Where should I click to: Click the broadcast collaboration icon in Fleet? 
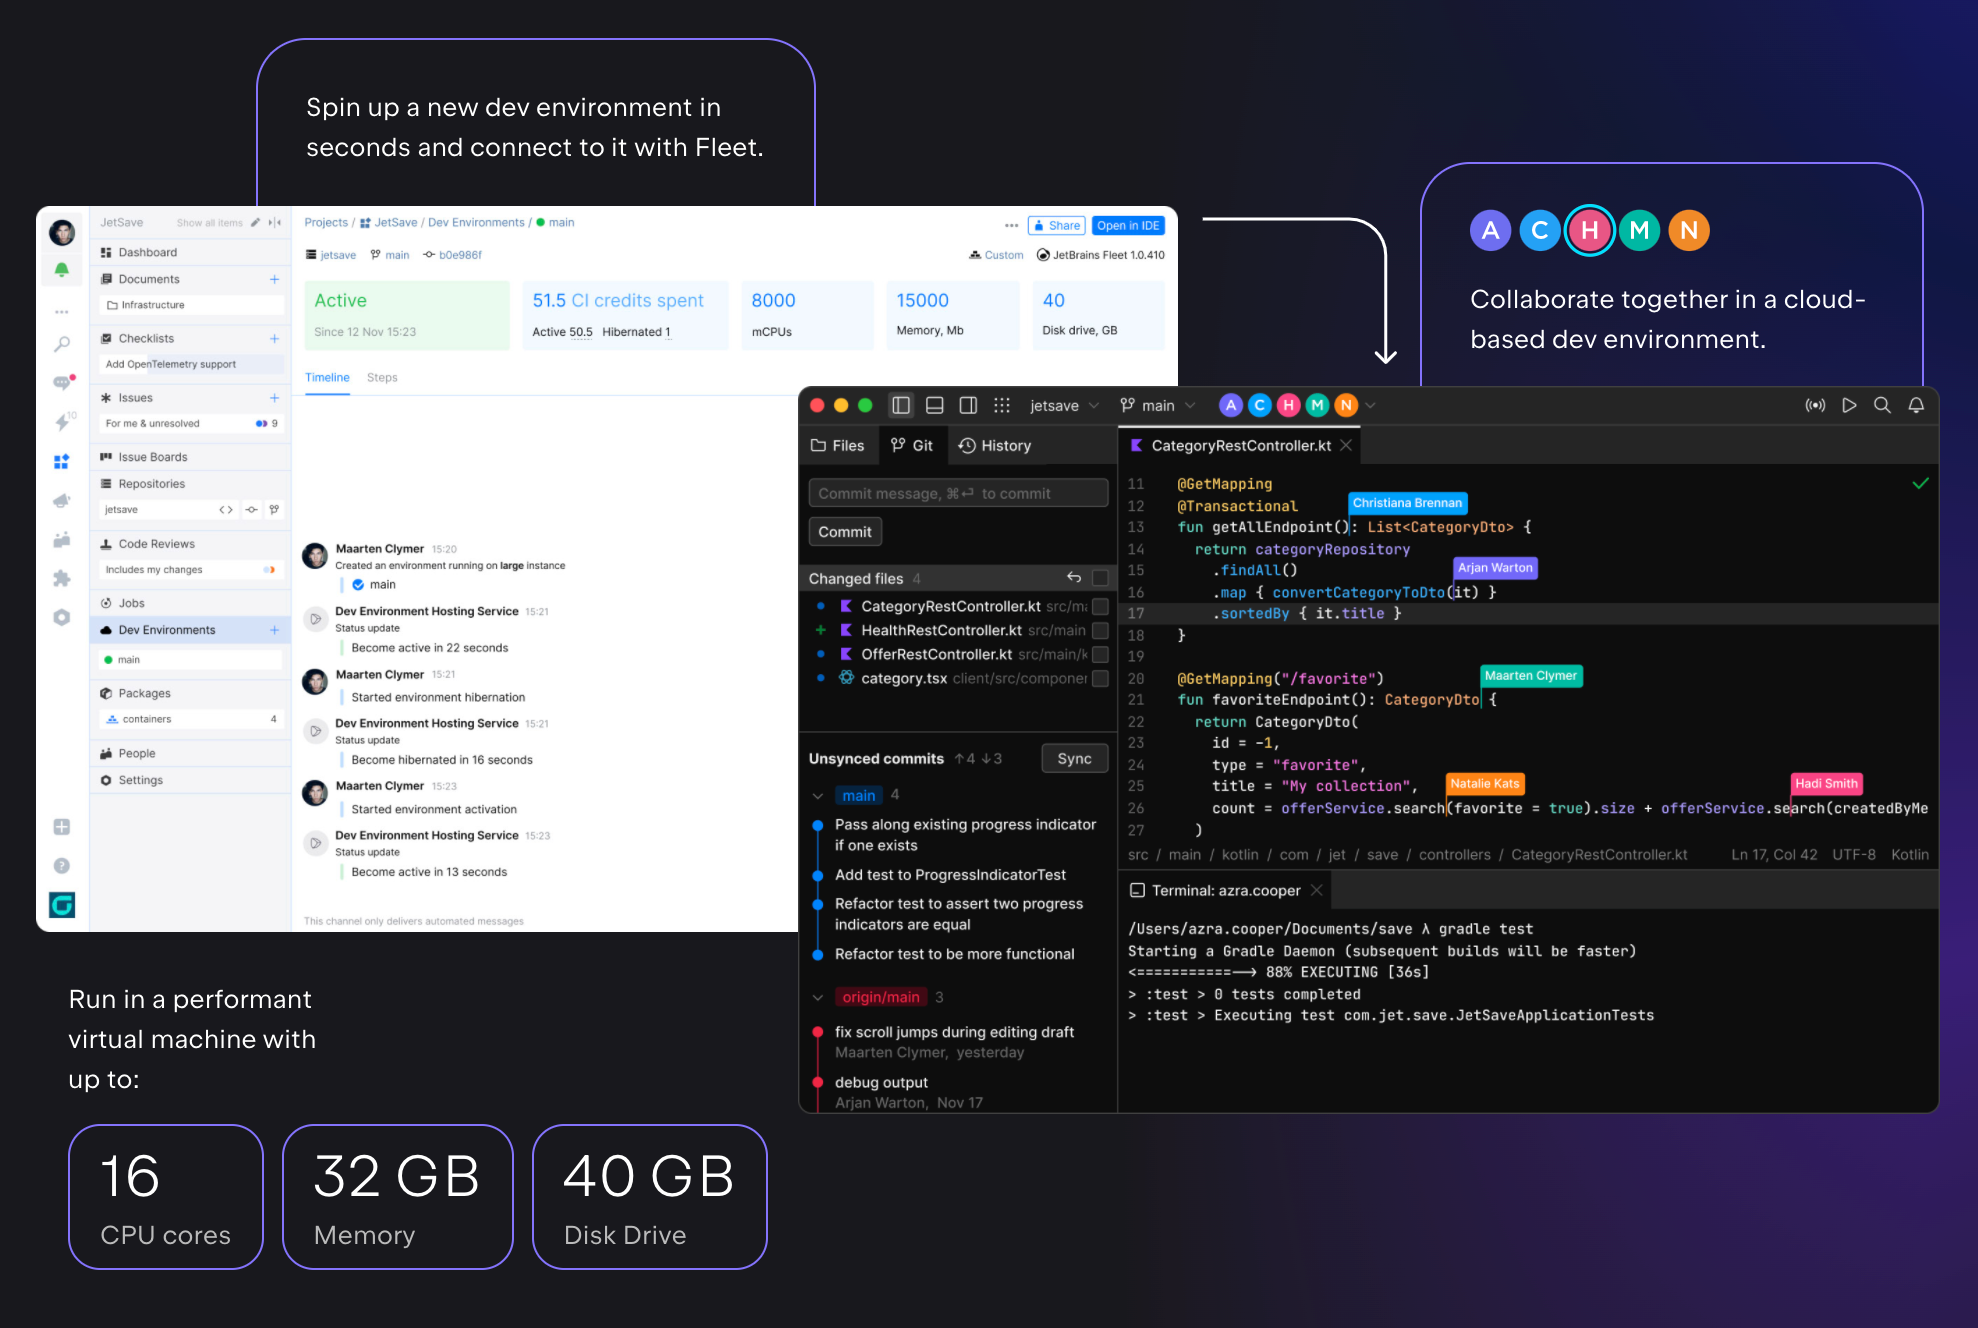pos(1815,405)
